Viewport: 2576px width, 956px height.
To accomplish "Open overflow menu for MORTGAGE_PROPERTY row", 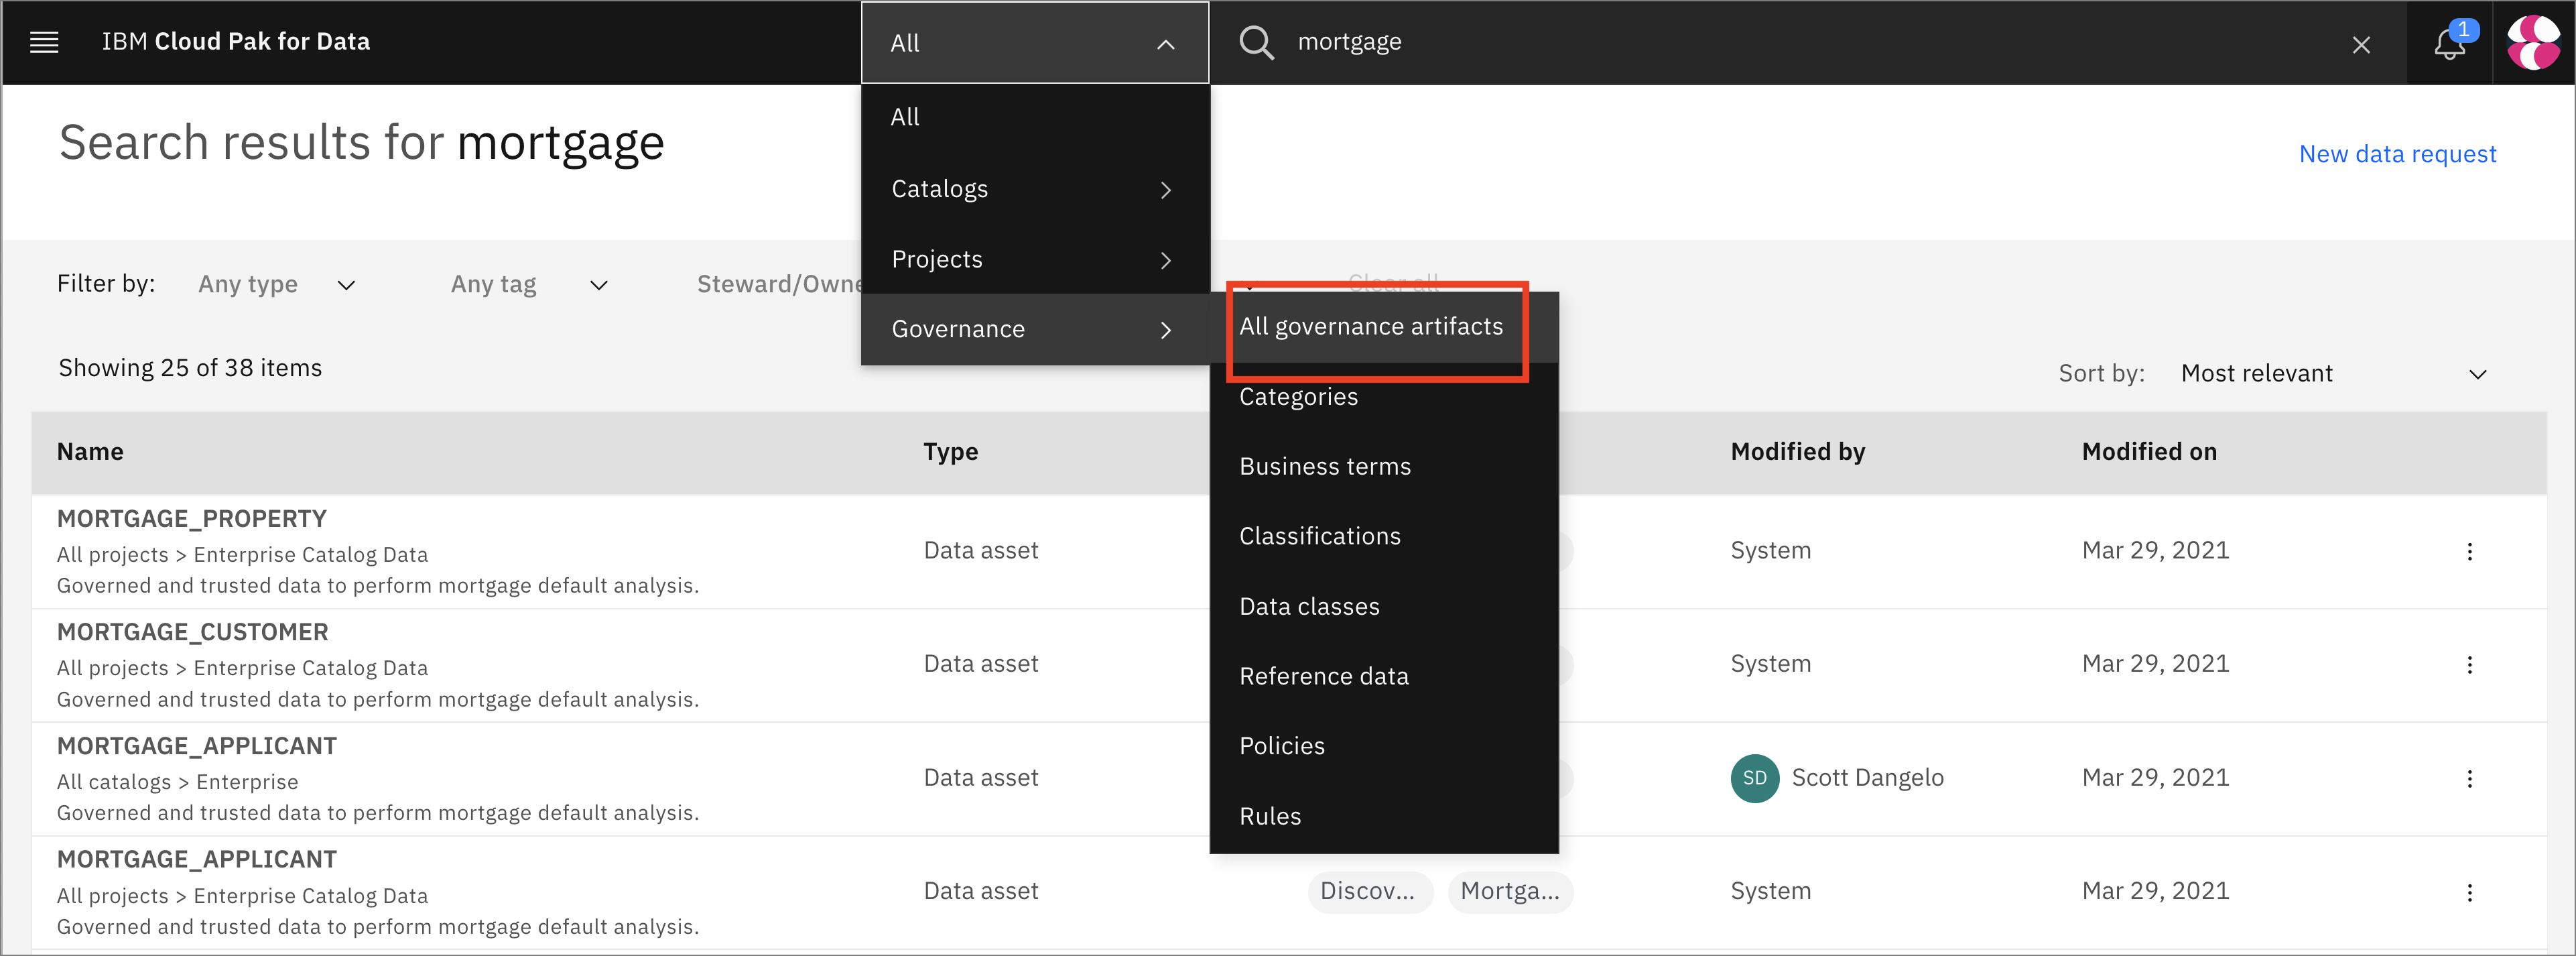I will point(2469,552).
